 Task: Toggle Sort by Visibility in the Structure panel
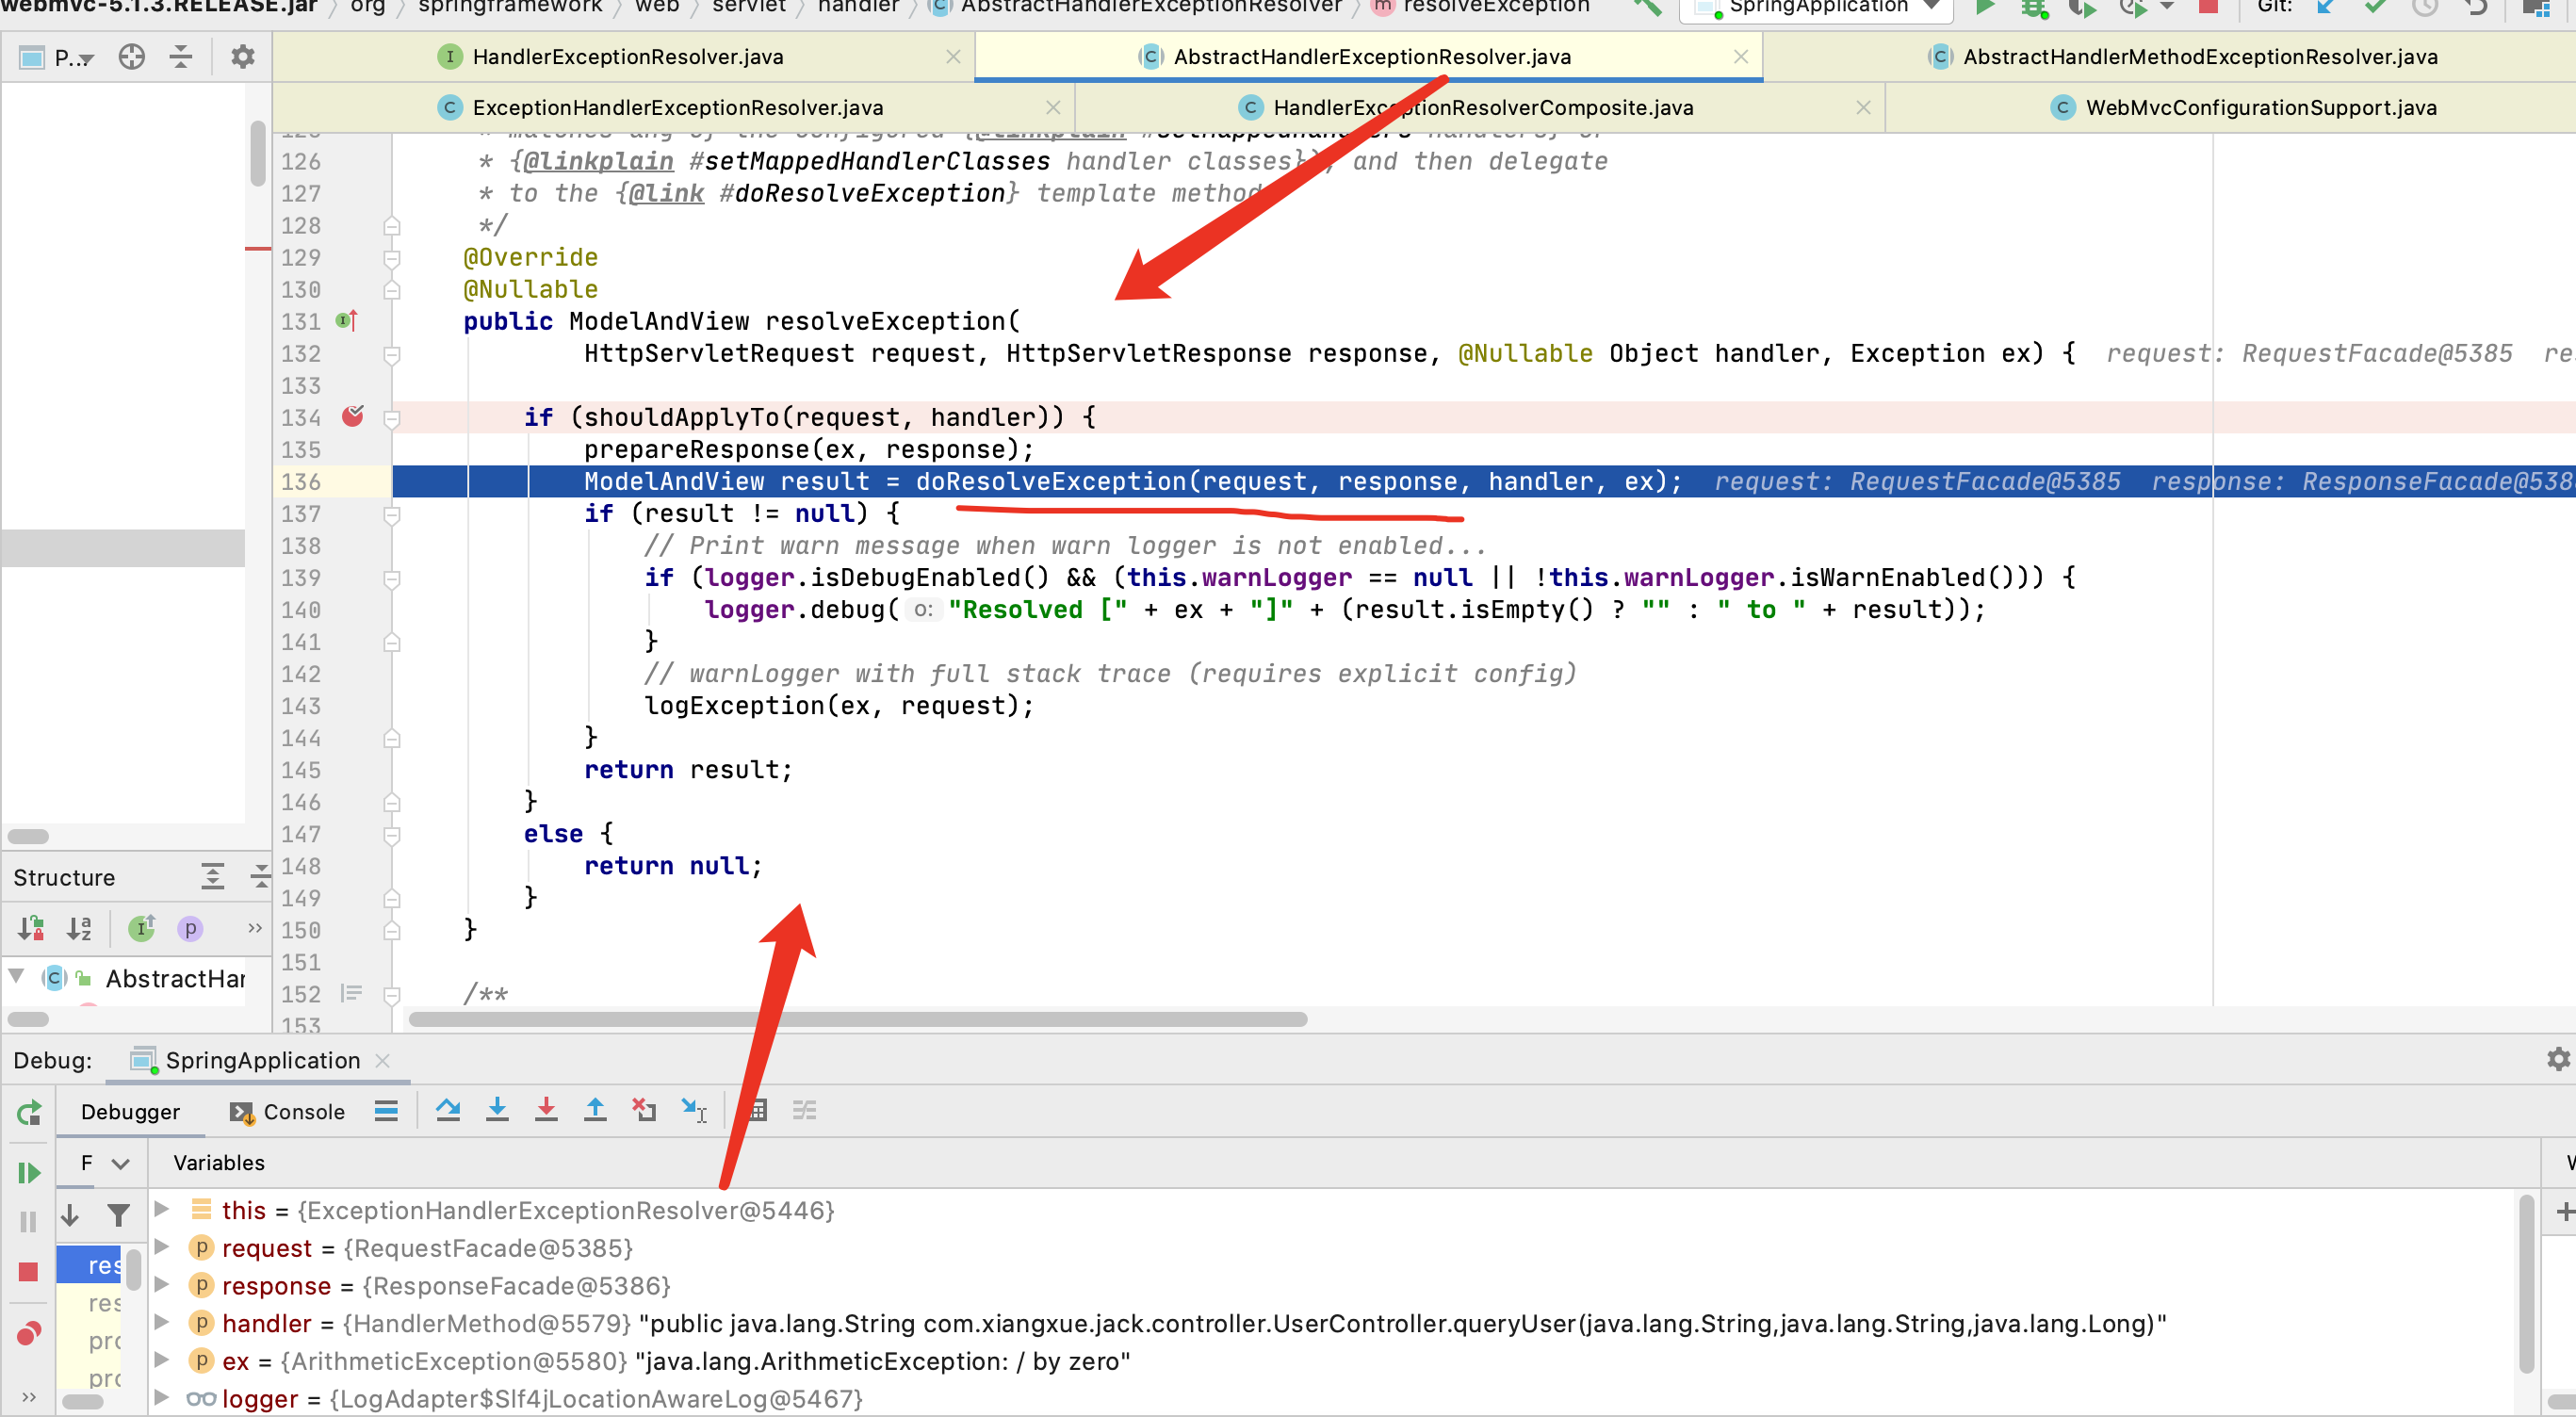pos(31,929)
